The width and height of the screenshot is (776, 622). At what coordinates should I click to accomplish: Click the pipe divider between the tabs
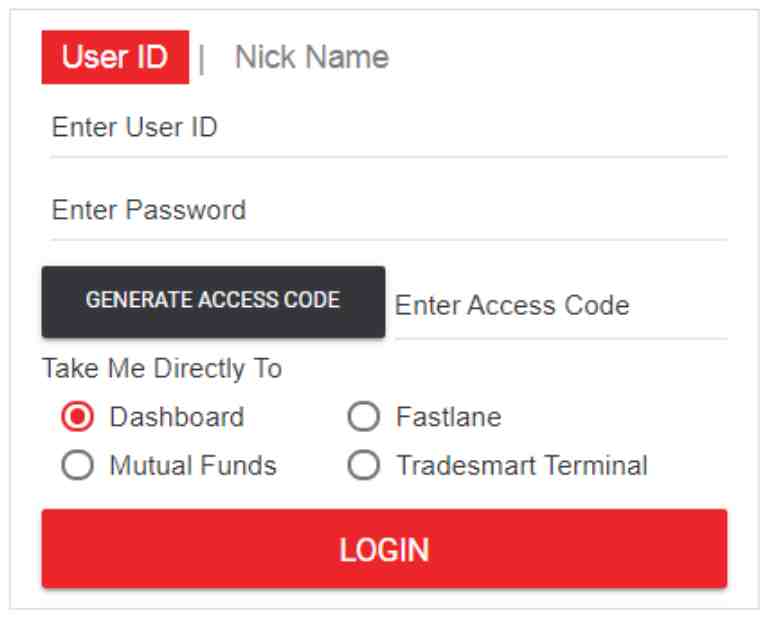tap(202, 60)
